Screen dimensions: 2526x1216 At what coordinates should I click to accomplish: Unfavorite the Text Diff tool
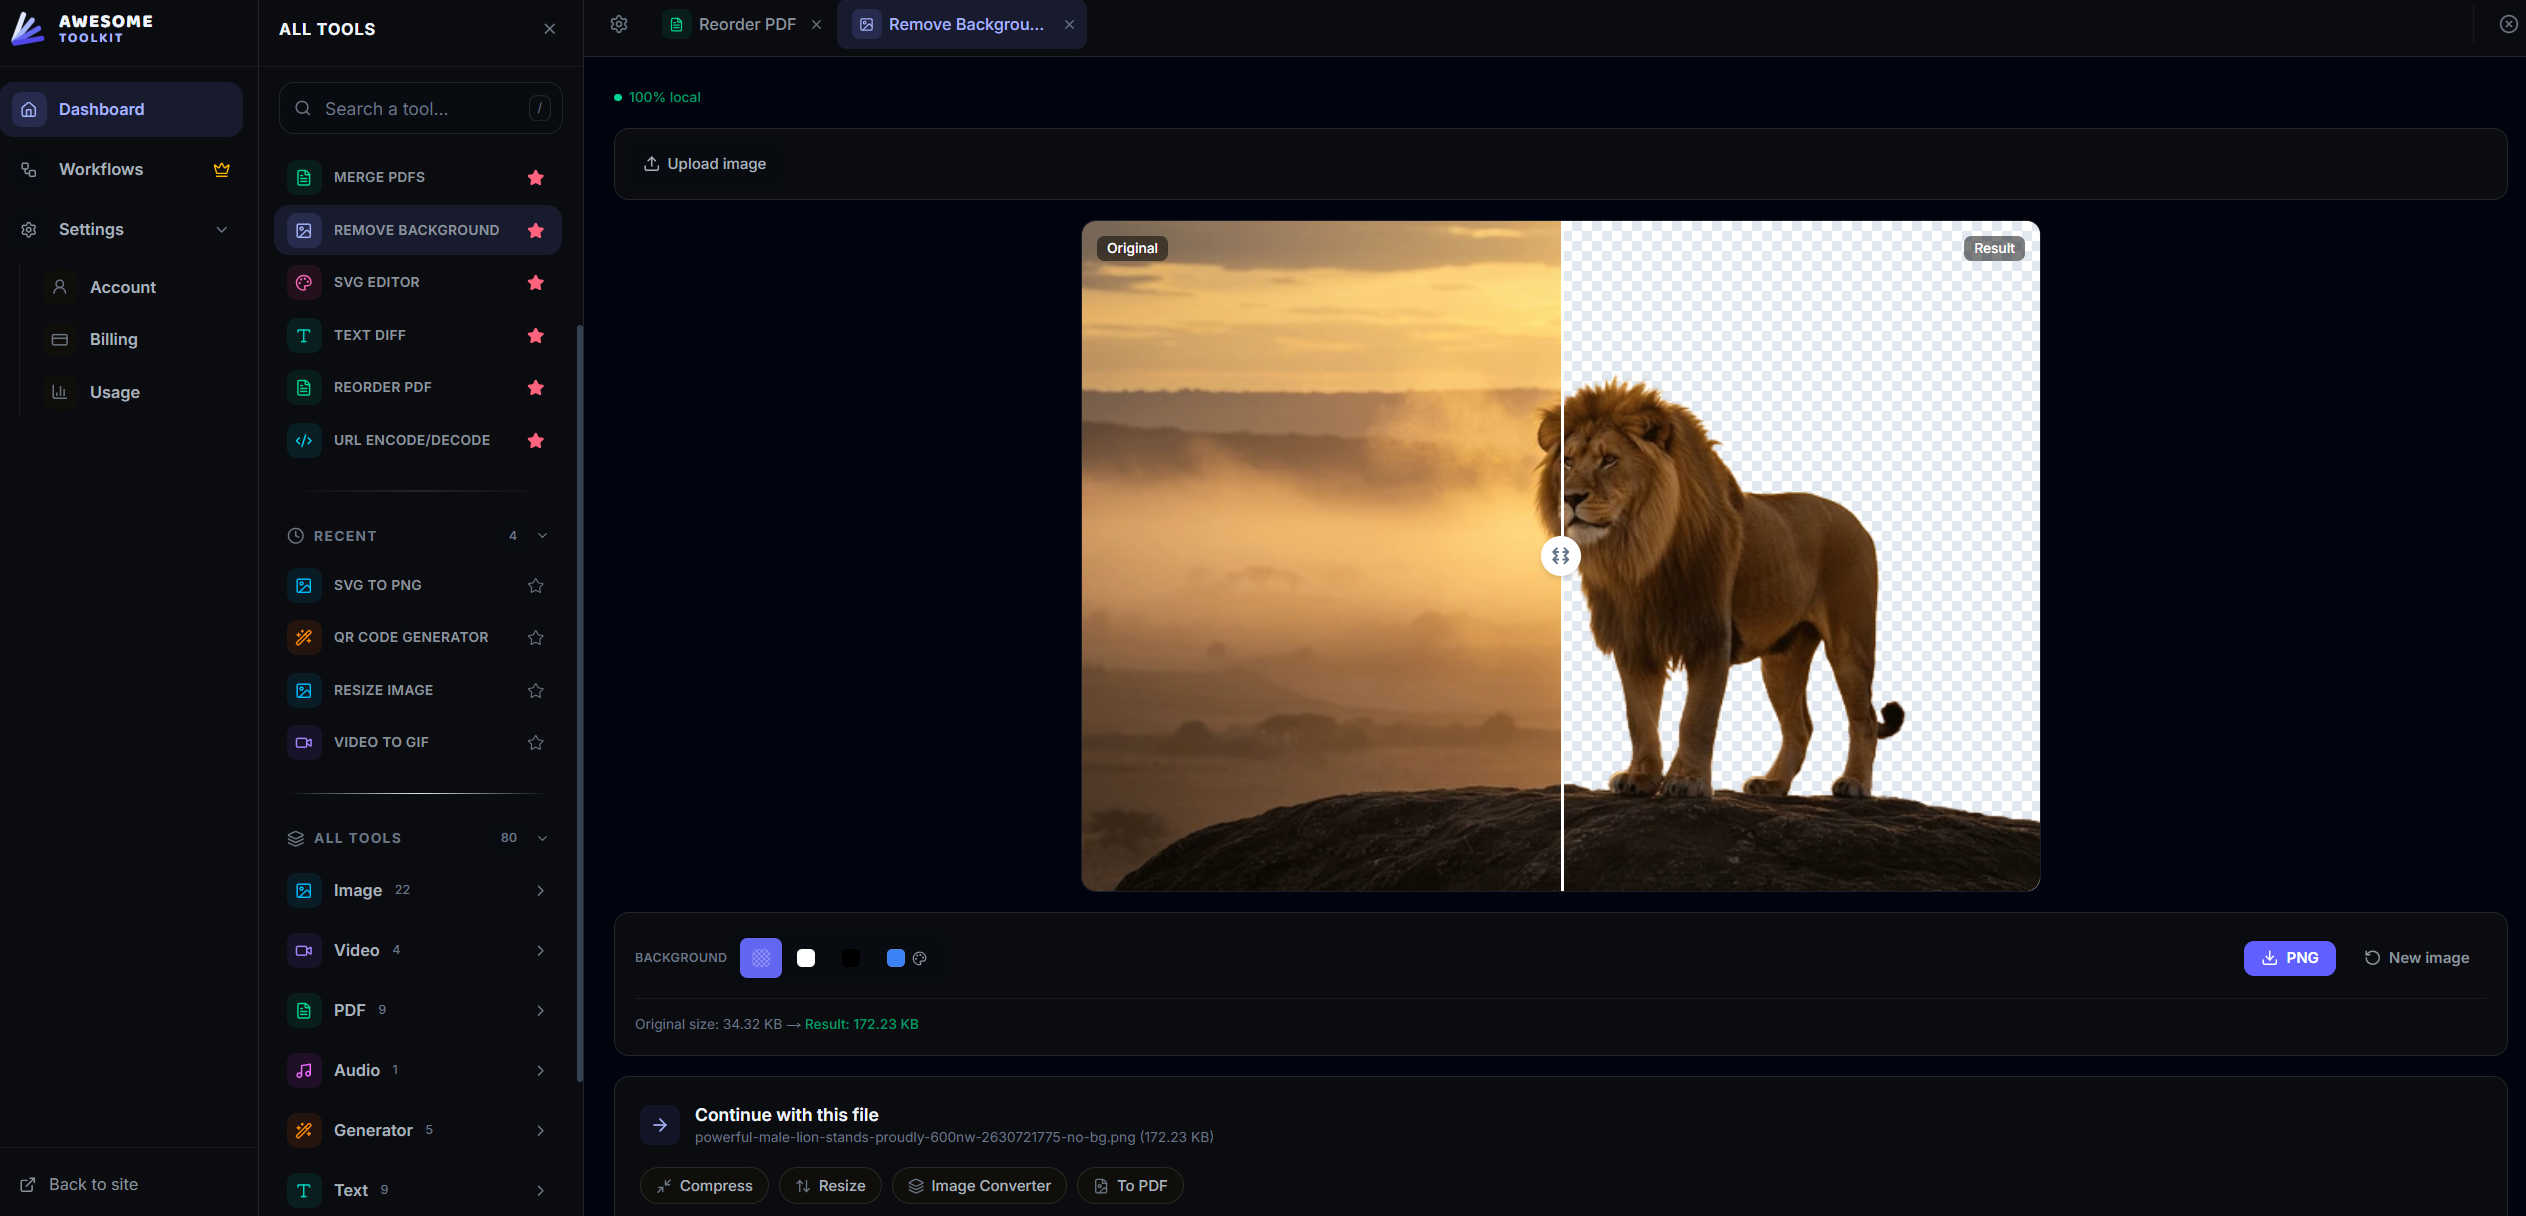[536, 336]
